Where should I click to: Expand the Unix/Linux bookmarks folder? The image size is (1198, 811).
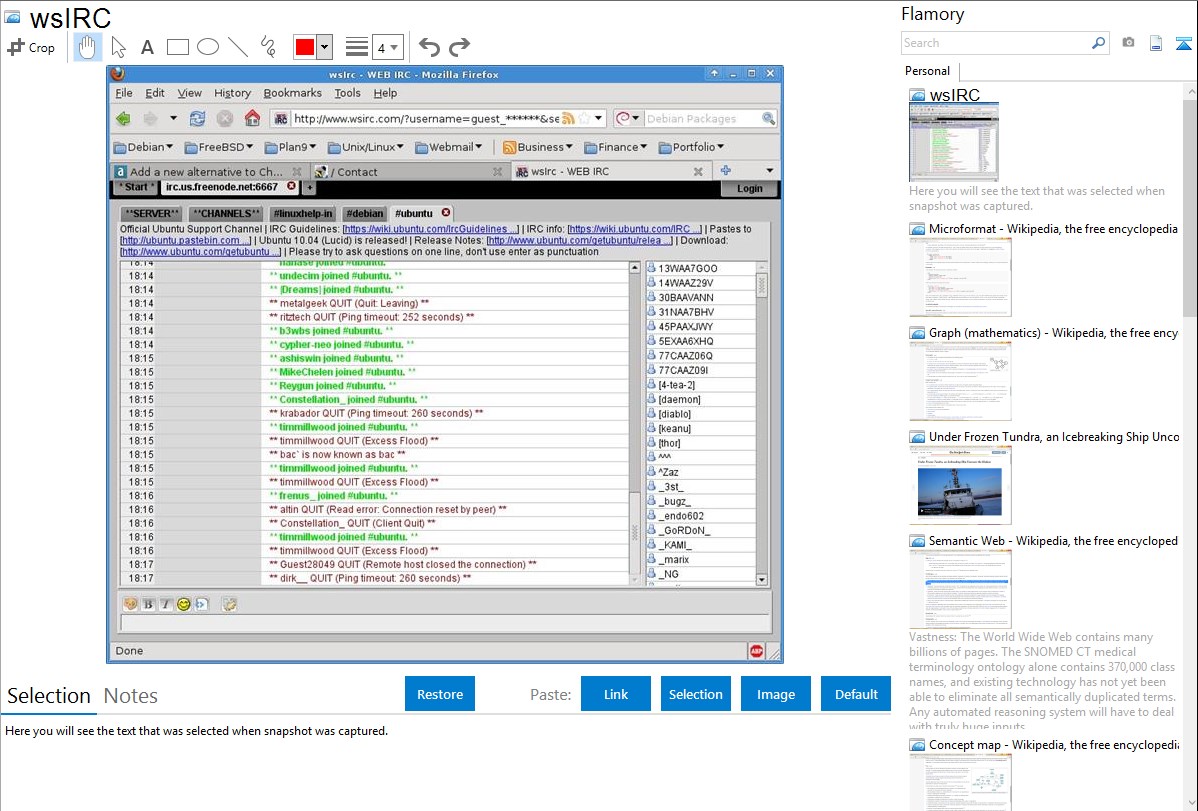(366, 147)
